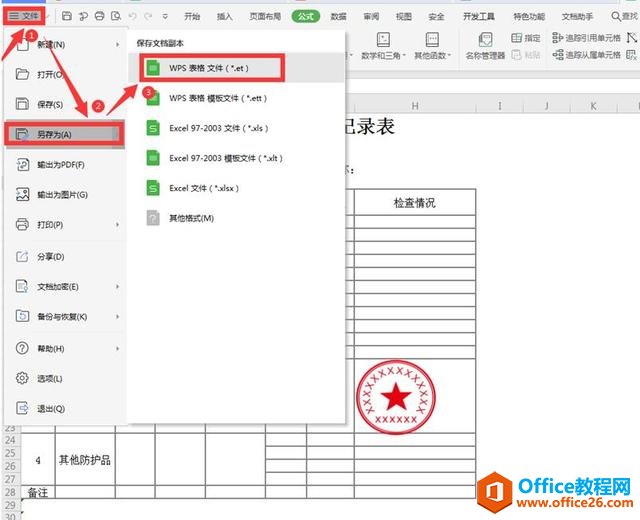Open the 数学和三角 functions dropdown

click(x=383, y=46)
